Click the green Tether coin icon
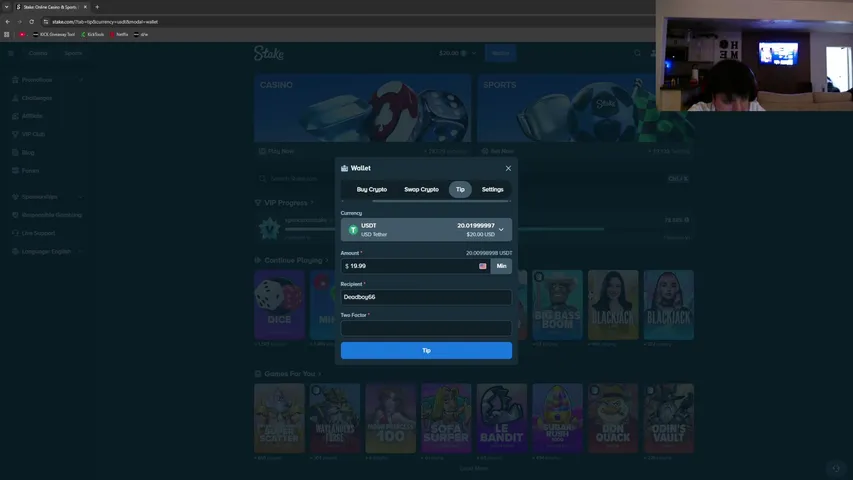853x480 pixels. pyautogui.click(x=353, y=230)
